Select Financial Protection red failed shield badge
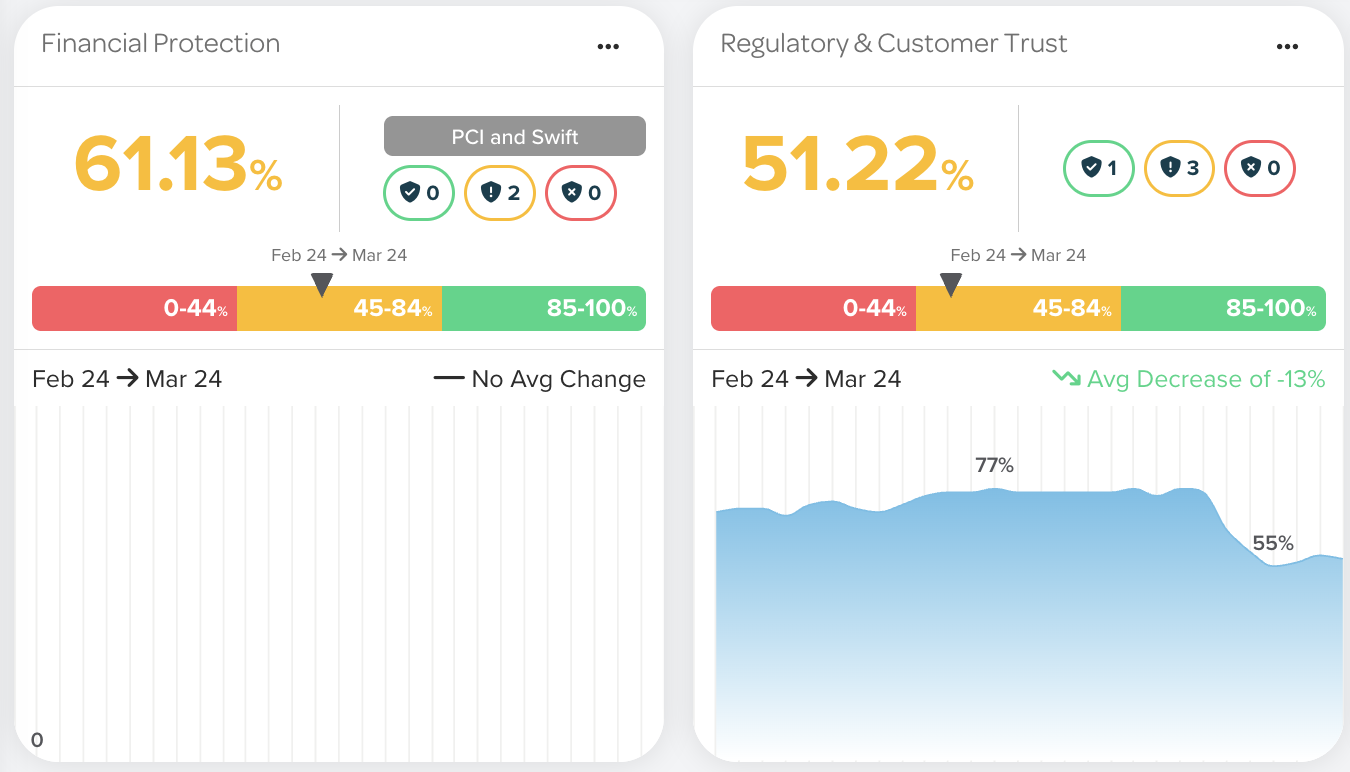This screenshot has width=1350, height=772. [581, 193]
